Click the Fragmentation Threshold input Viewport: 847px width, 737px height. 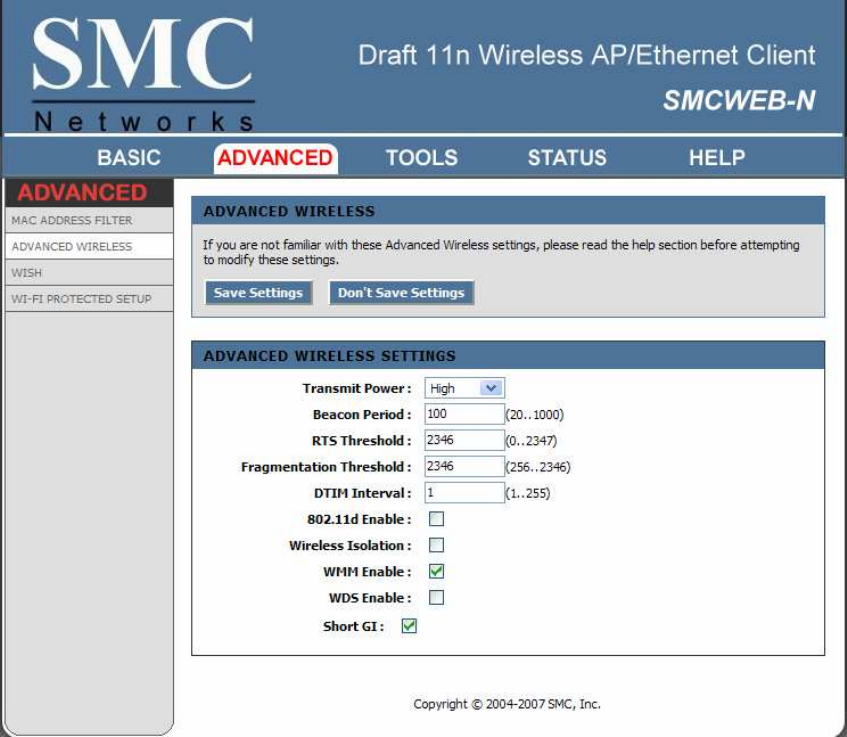[x=465, y=466]
